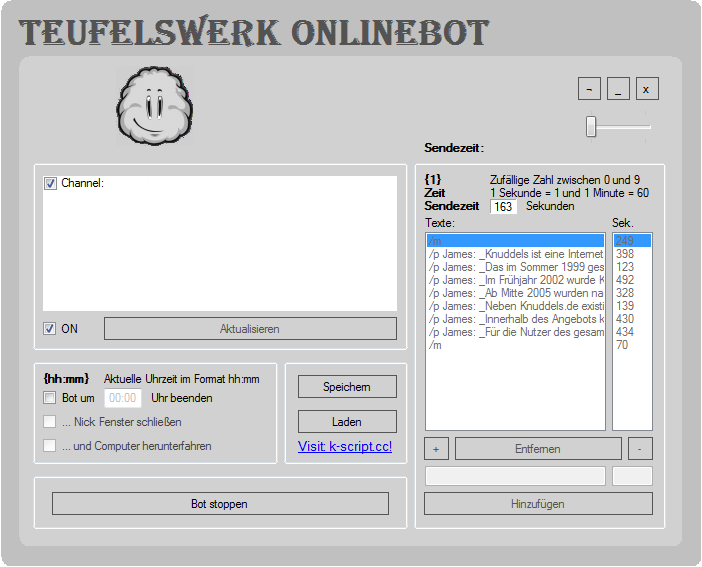Click the Aktualisieren button

coord(250,329)
